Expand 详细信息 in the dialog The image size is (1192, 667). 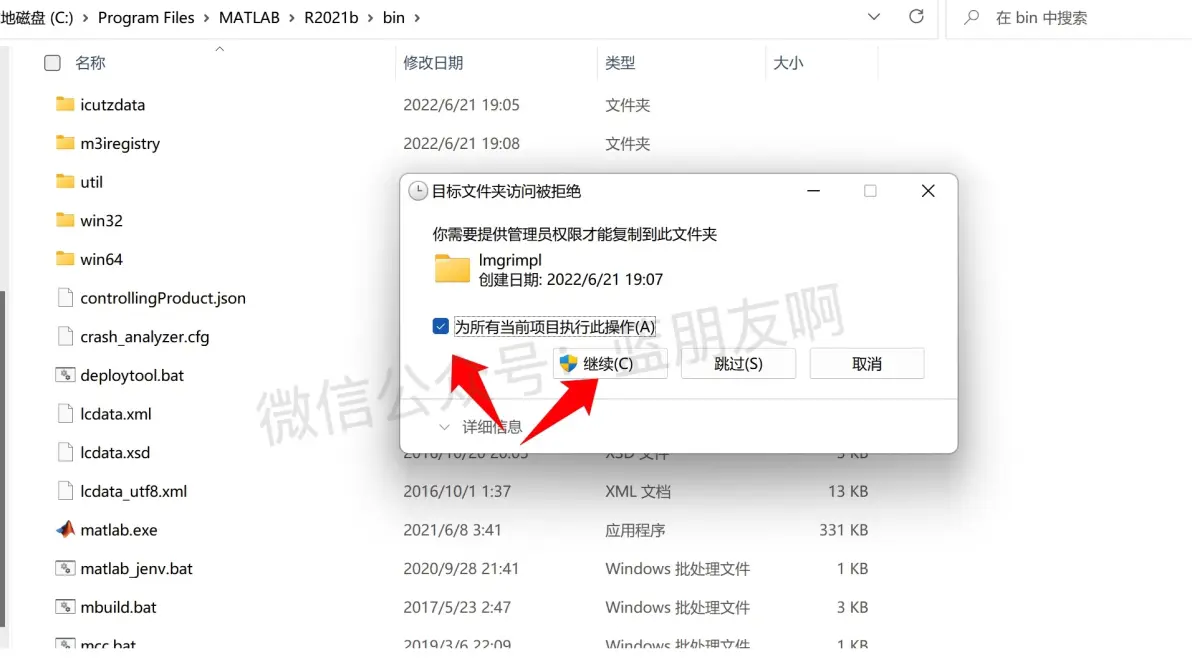click(481, 427)
